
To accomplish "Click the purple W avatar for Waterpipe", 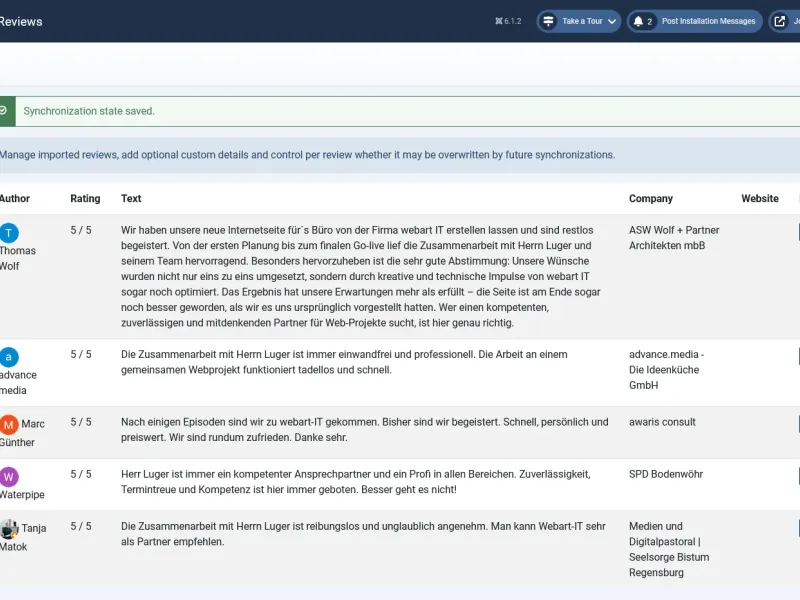I will coord(9,477).
